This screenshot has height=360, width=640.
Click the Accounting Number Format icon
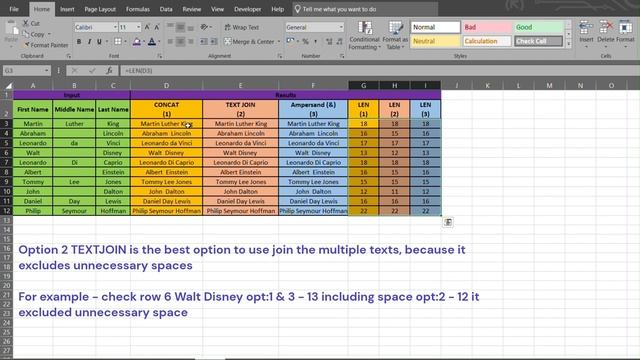[x=290, y=41]
